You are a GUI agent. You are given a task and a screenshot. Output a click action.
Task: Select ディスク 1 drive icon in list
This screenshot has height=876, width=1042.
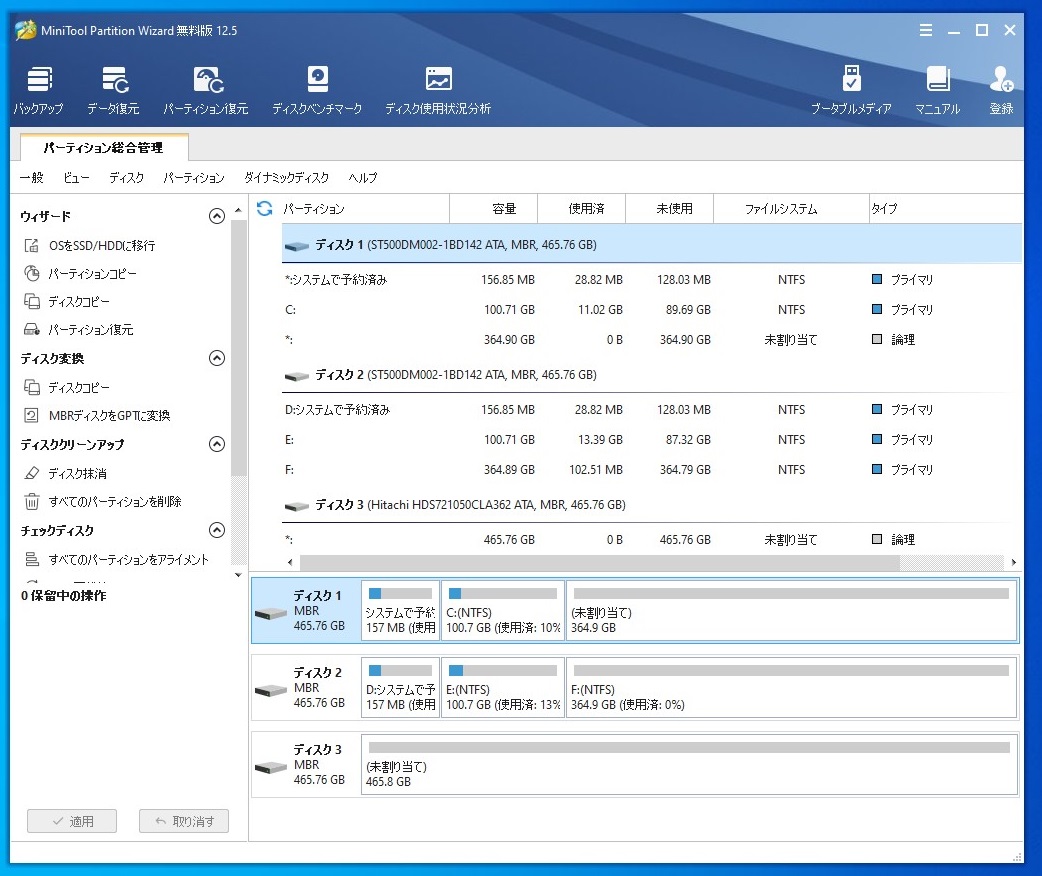296,246
